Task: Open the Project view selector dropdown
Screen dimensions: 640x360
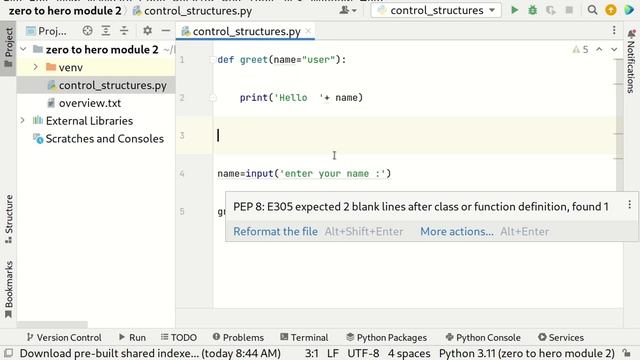Action: point(46,31)
